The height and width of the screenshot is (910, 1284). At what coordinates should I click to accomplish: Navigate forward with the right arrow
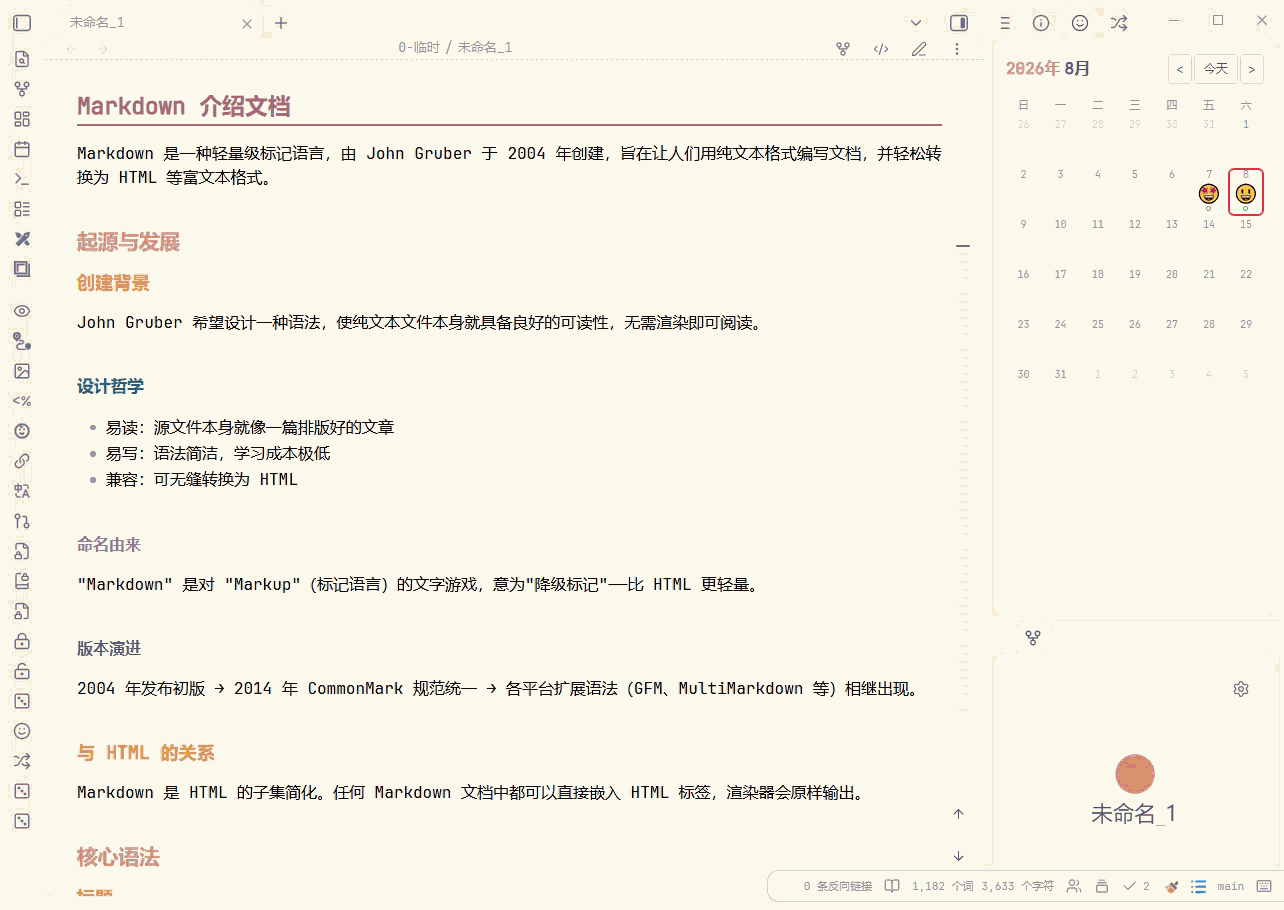[x=102, y=48]
